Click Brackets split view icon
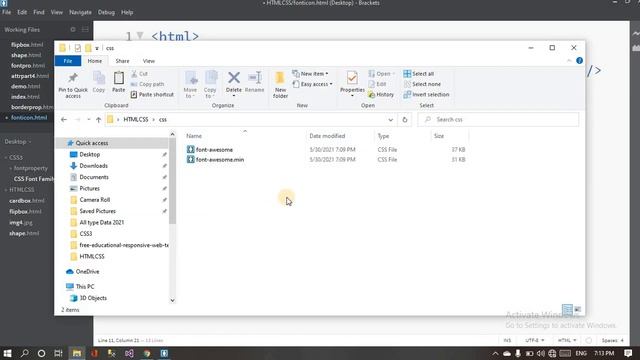 (85, 29)
